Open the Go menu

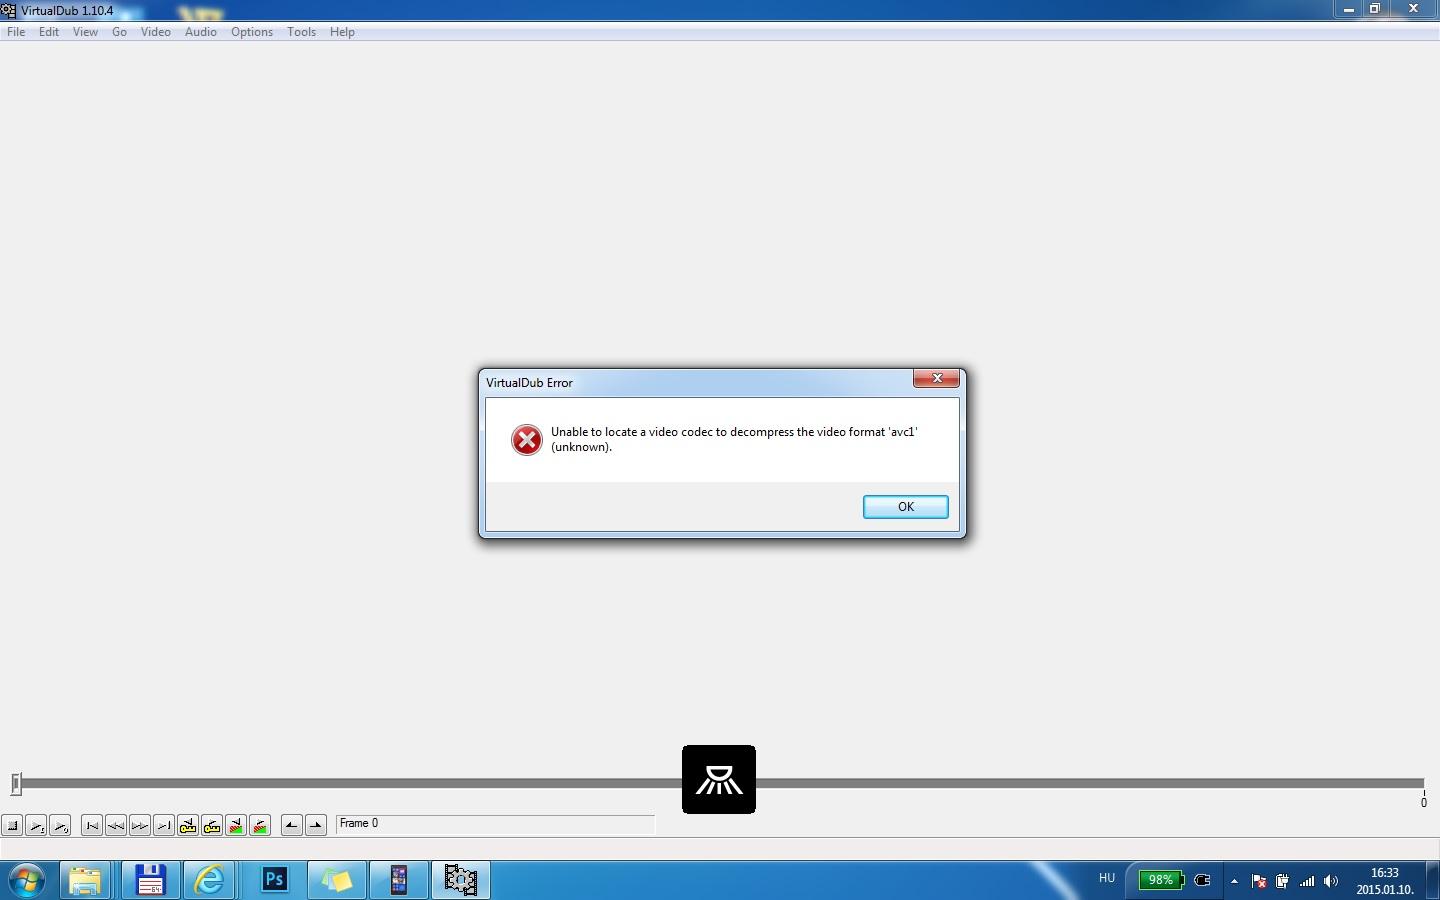pyautogui.click(x=119, y=32)
